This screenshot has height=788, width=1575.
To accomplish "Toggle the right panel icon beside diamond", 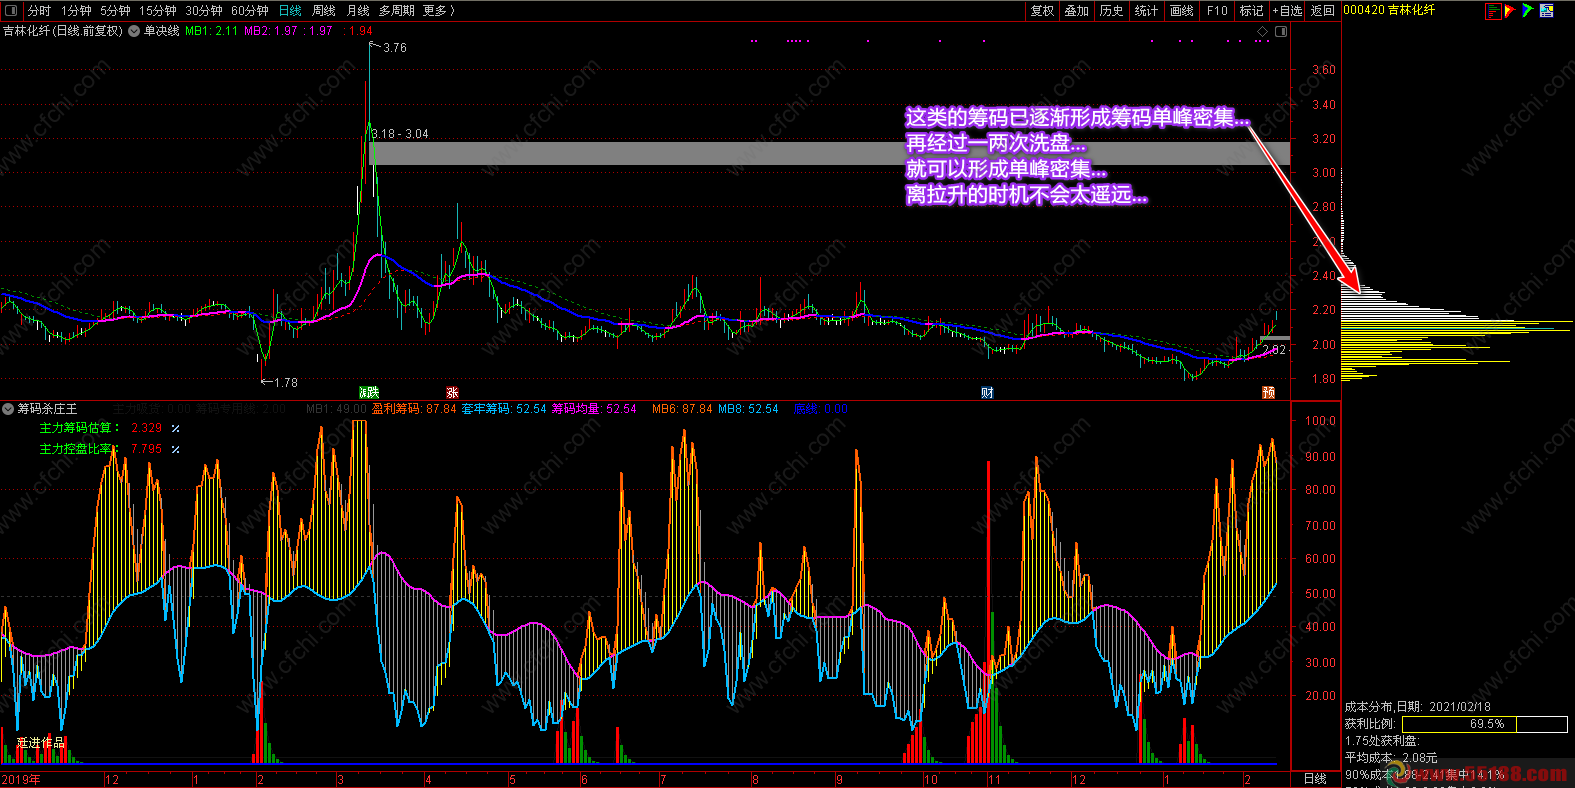I will tap(1279, 31).
